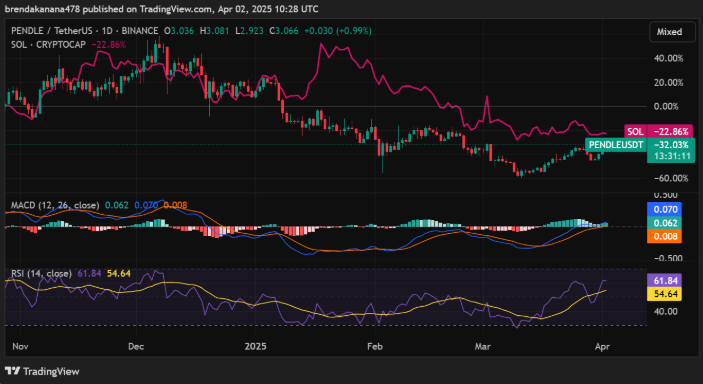Viewport: 703px width, 384px height.
Task: Click the Mar label on time axis
Action: pyautogui.click(x=484, y=347)
